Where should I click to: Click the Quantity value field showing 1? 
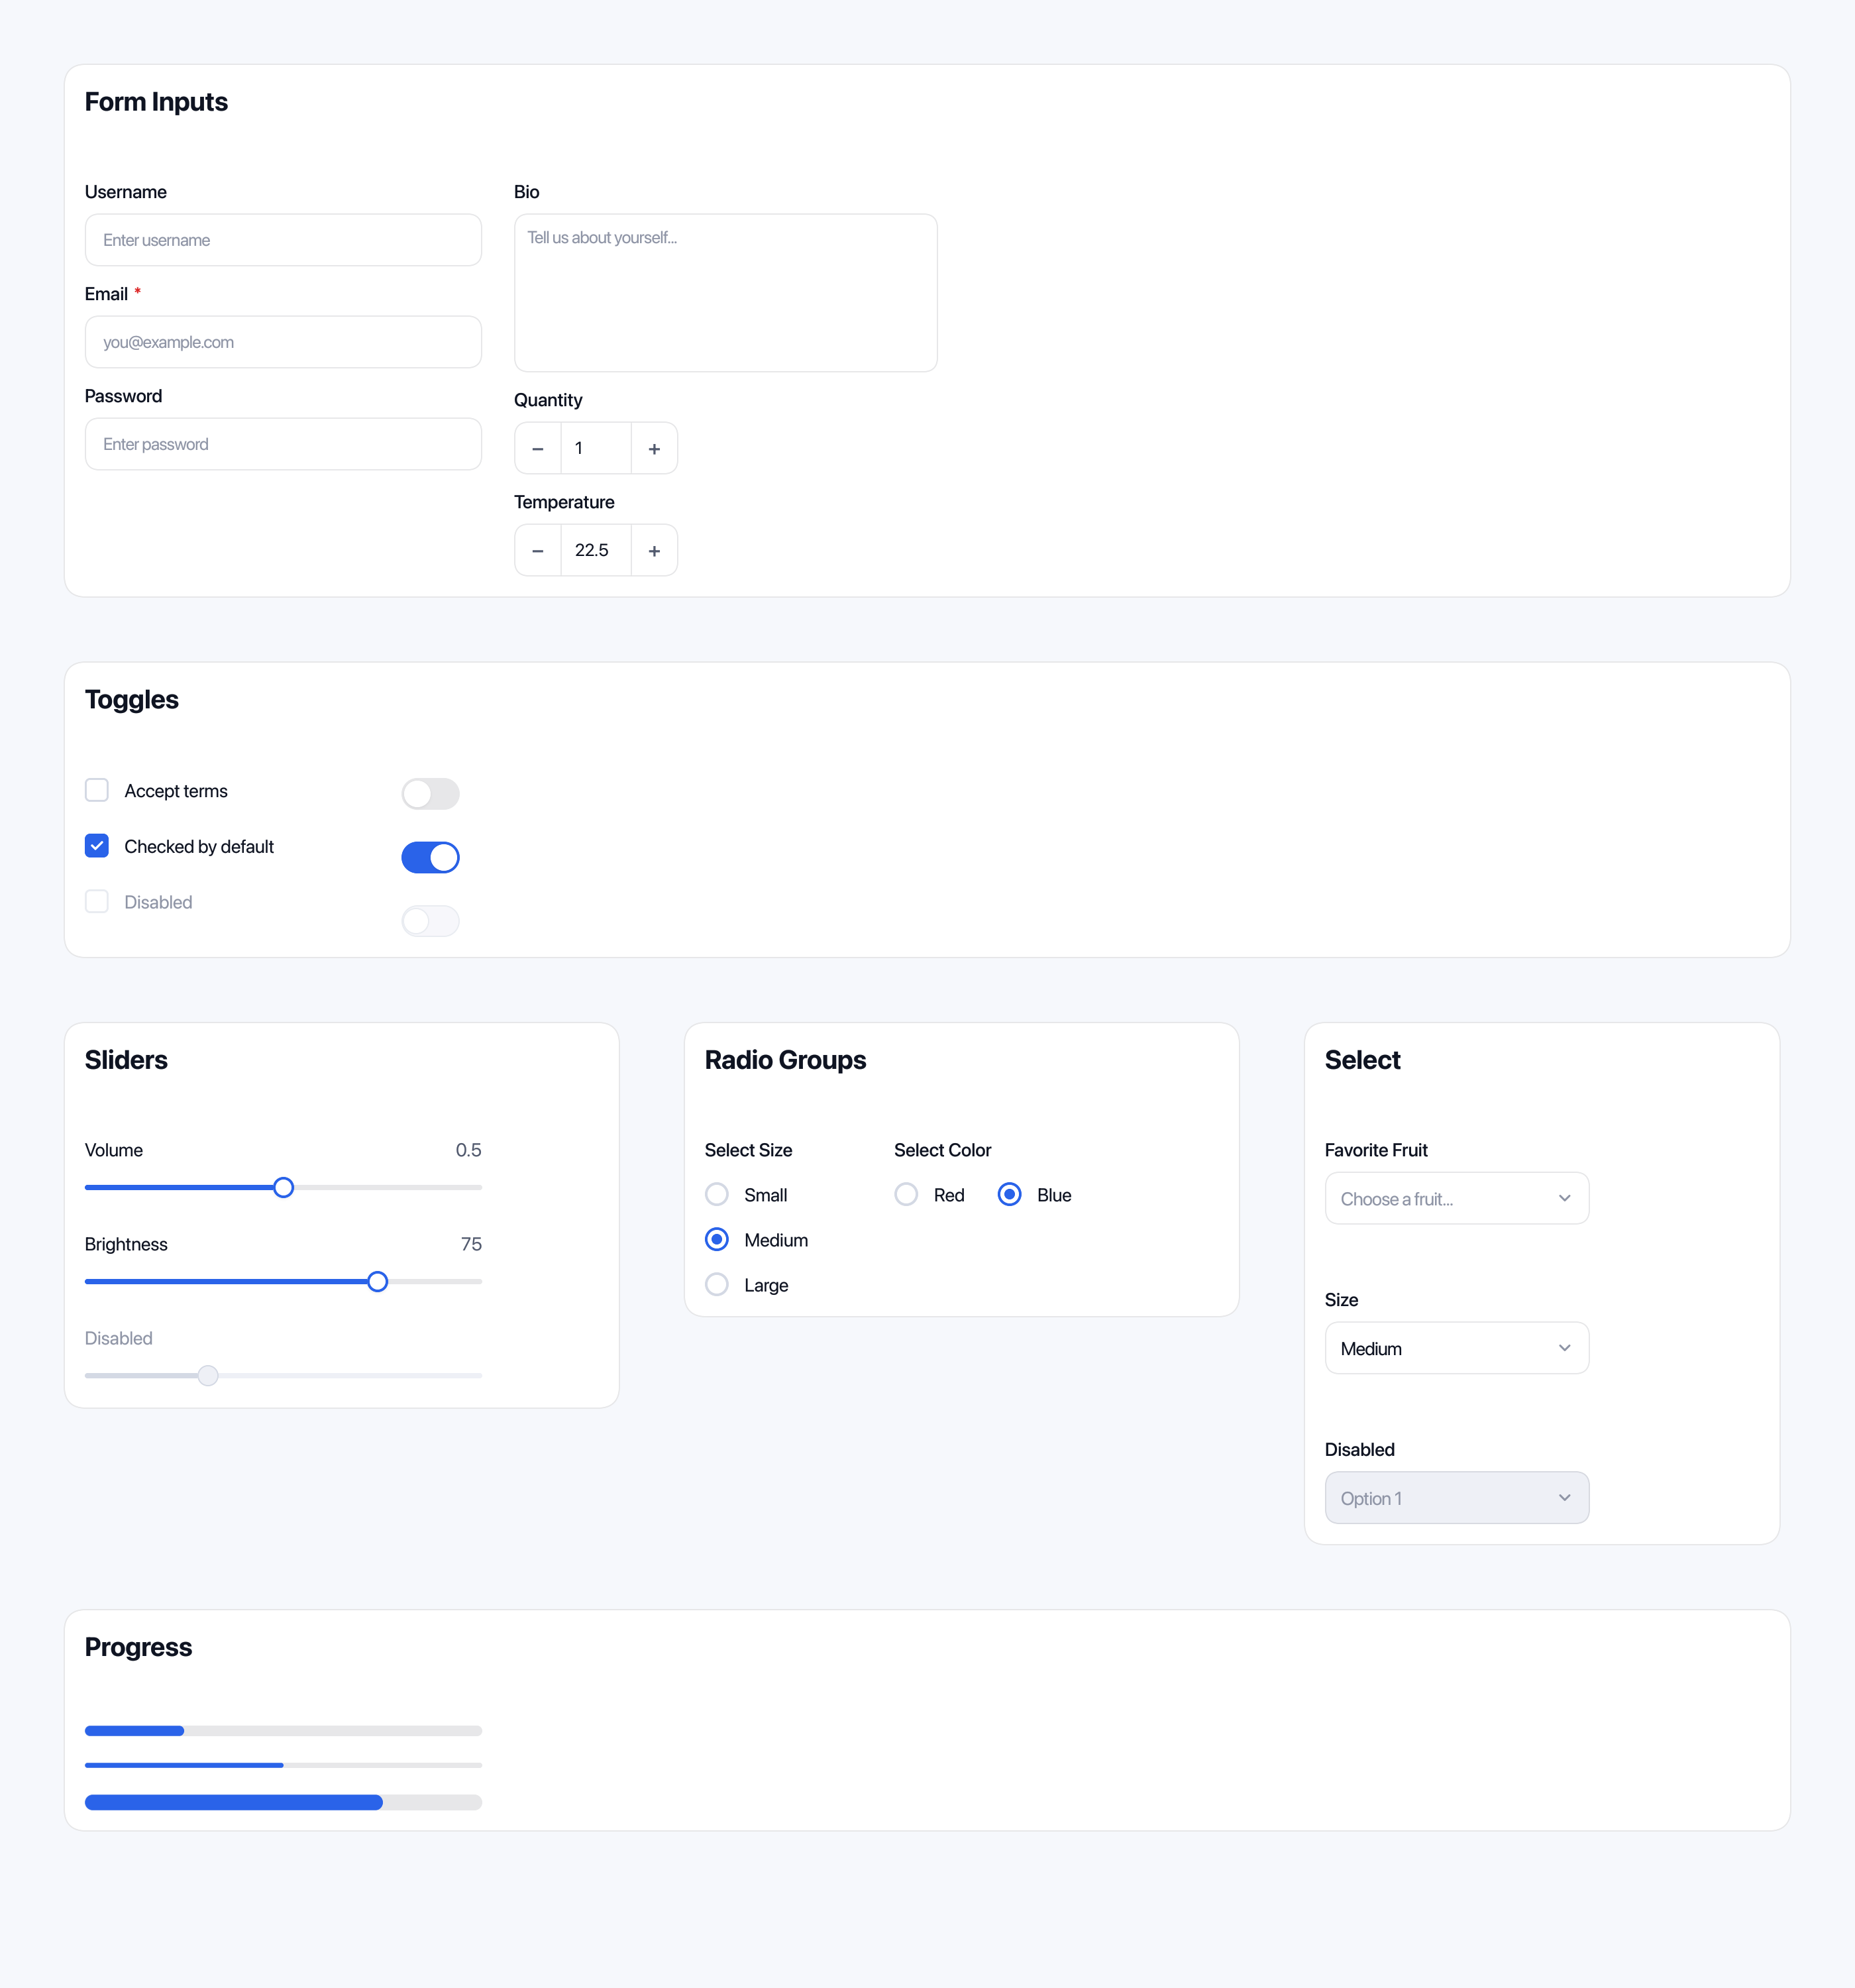pyautogui.click(x=596, y=449)
